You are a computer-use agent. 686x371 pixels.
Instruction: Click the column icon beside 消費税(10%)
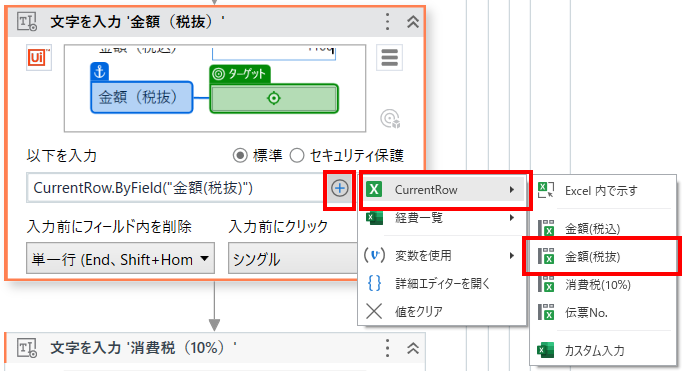tap(546, 284)
